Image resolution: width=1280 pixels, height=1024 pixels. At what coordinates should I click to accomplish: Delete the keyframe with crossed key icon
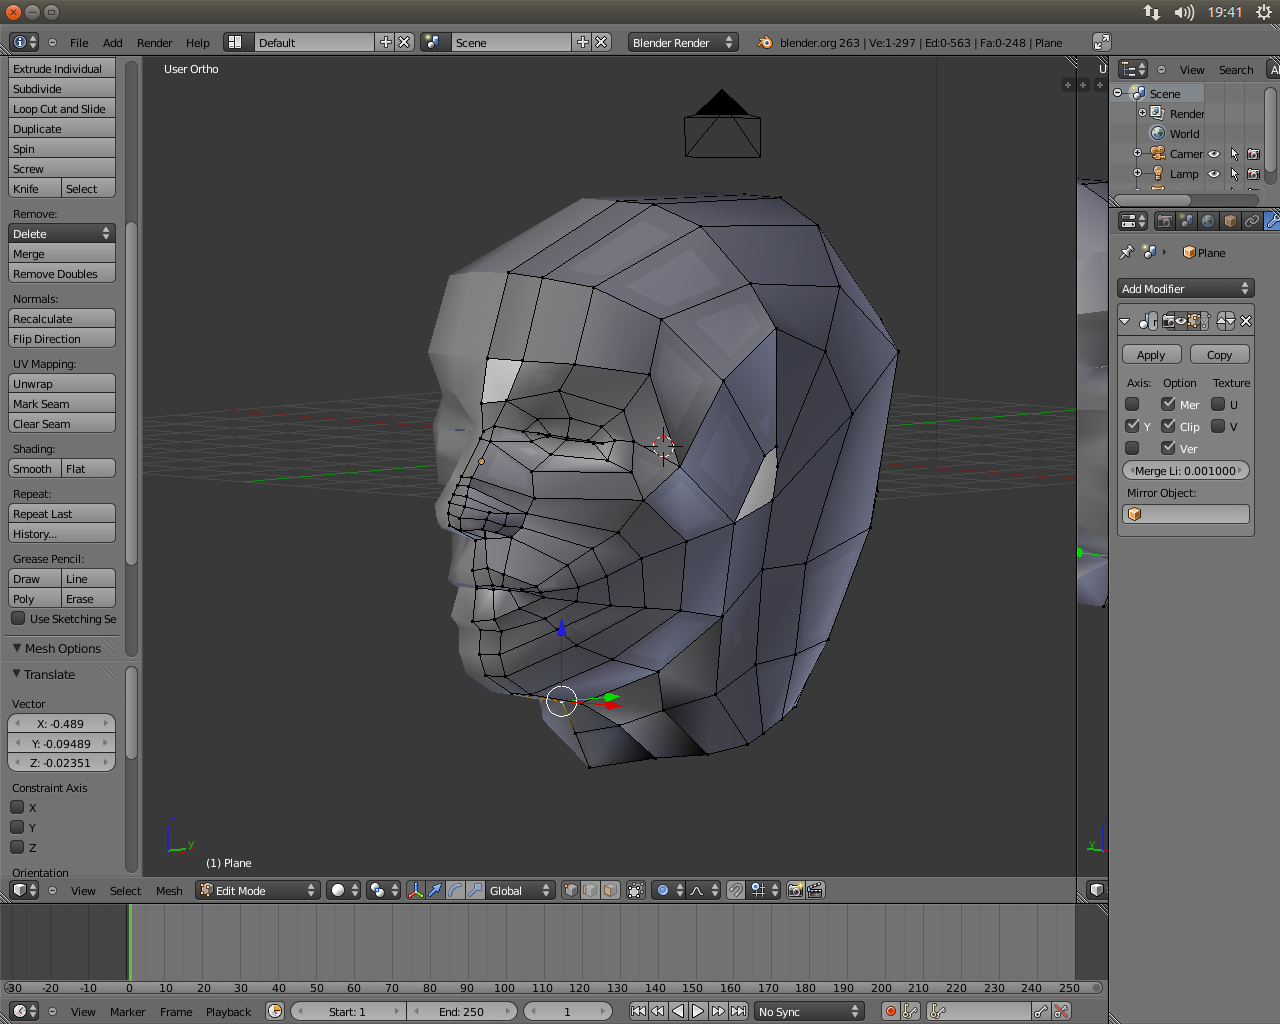point(1061,1011)
